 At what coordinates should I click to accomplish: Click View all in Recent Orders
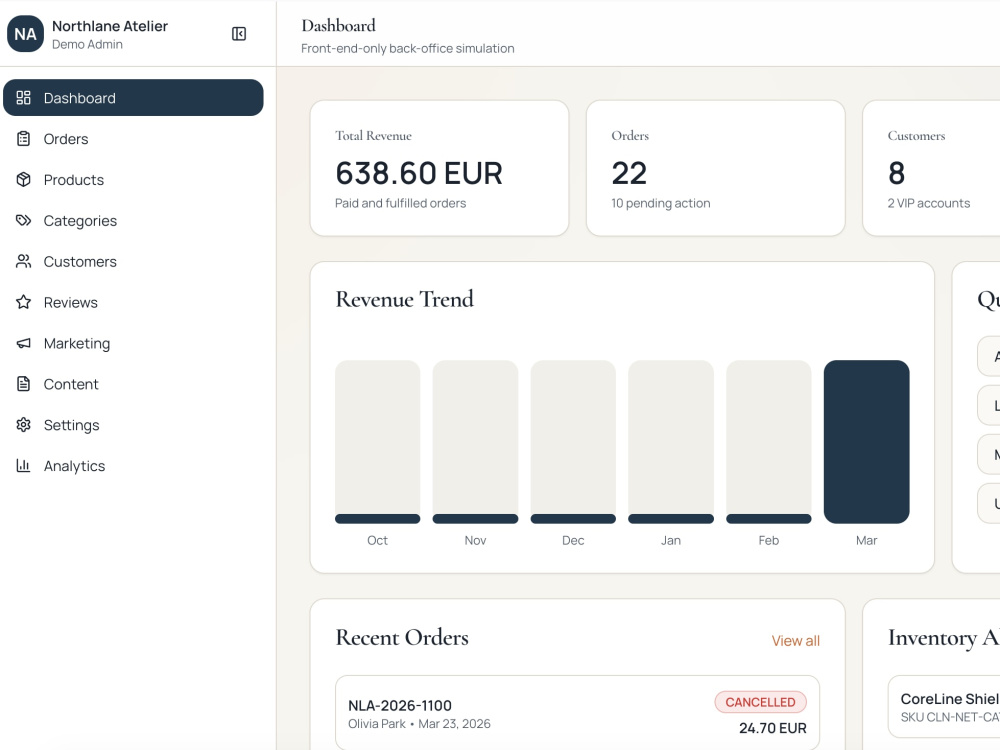coord(795,640)
